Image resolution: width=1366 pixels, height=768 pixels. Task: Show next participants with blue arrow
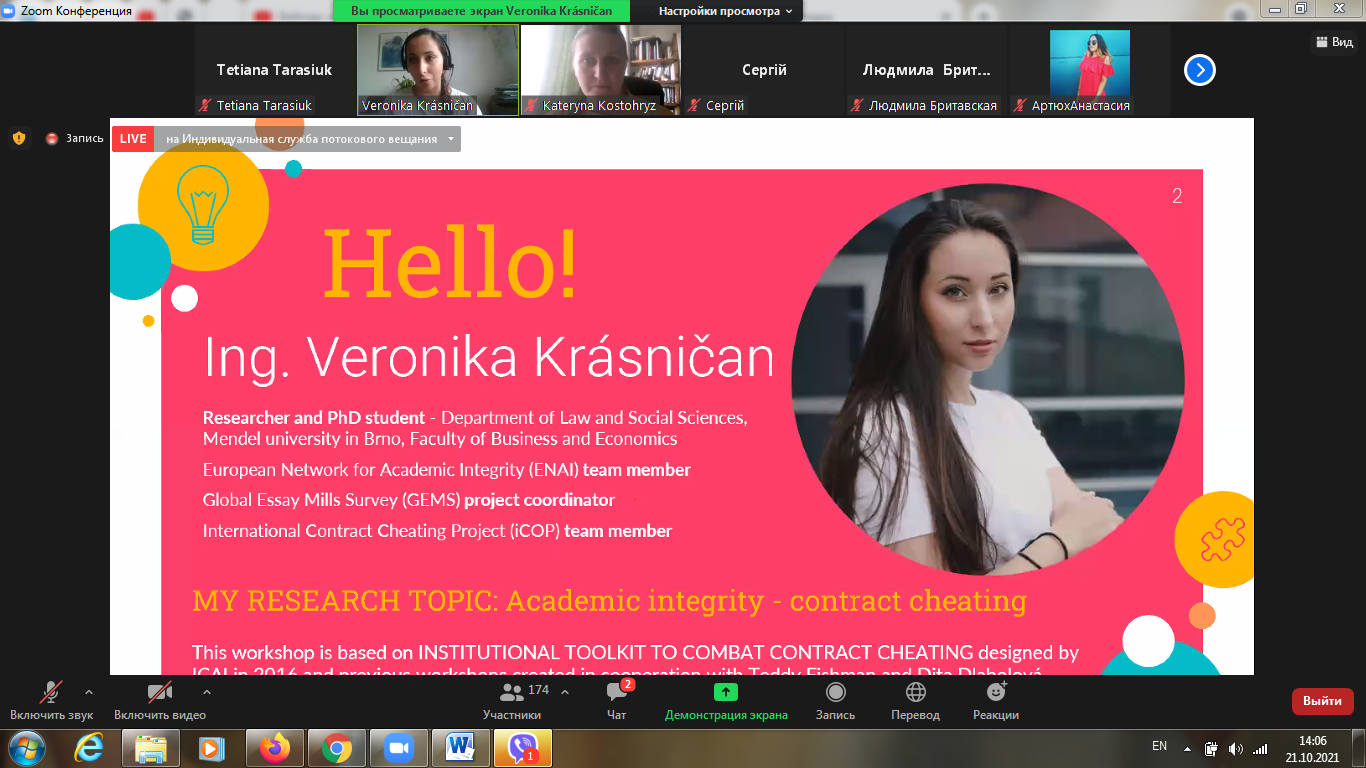1199,70
